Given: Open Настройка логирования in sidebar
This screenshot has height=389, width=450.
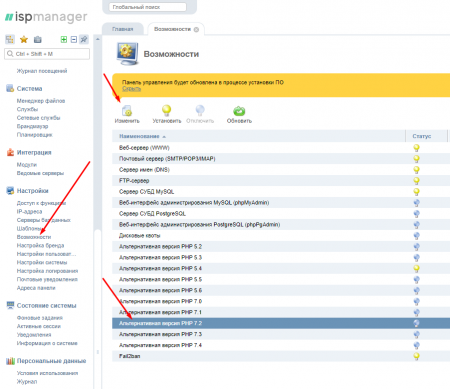Looking at the screenshot, I should click(x=47, y=271).
